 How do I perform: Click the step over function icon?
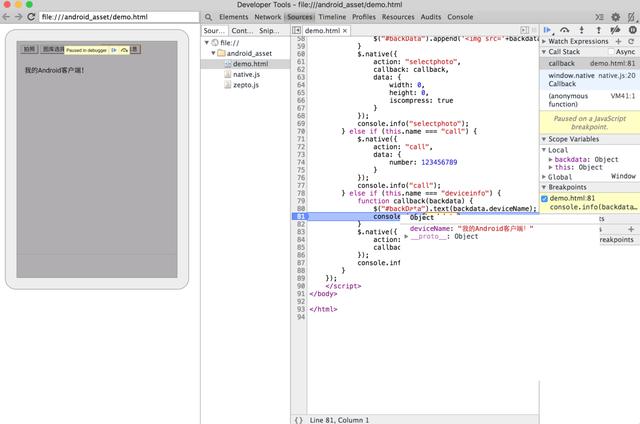coord(566,30)
